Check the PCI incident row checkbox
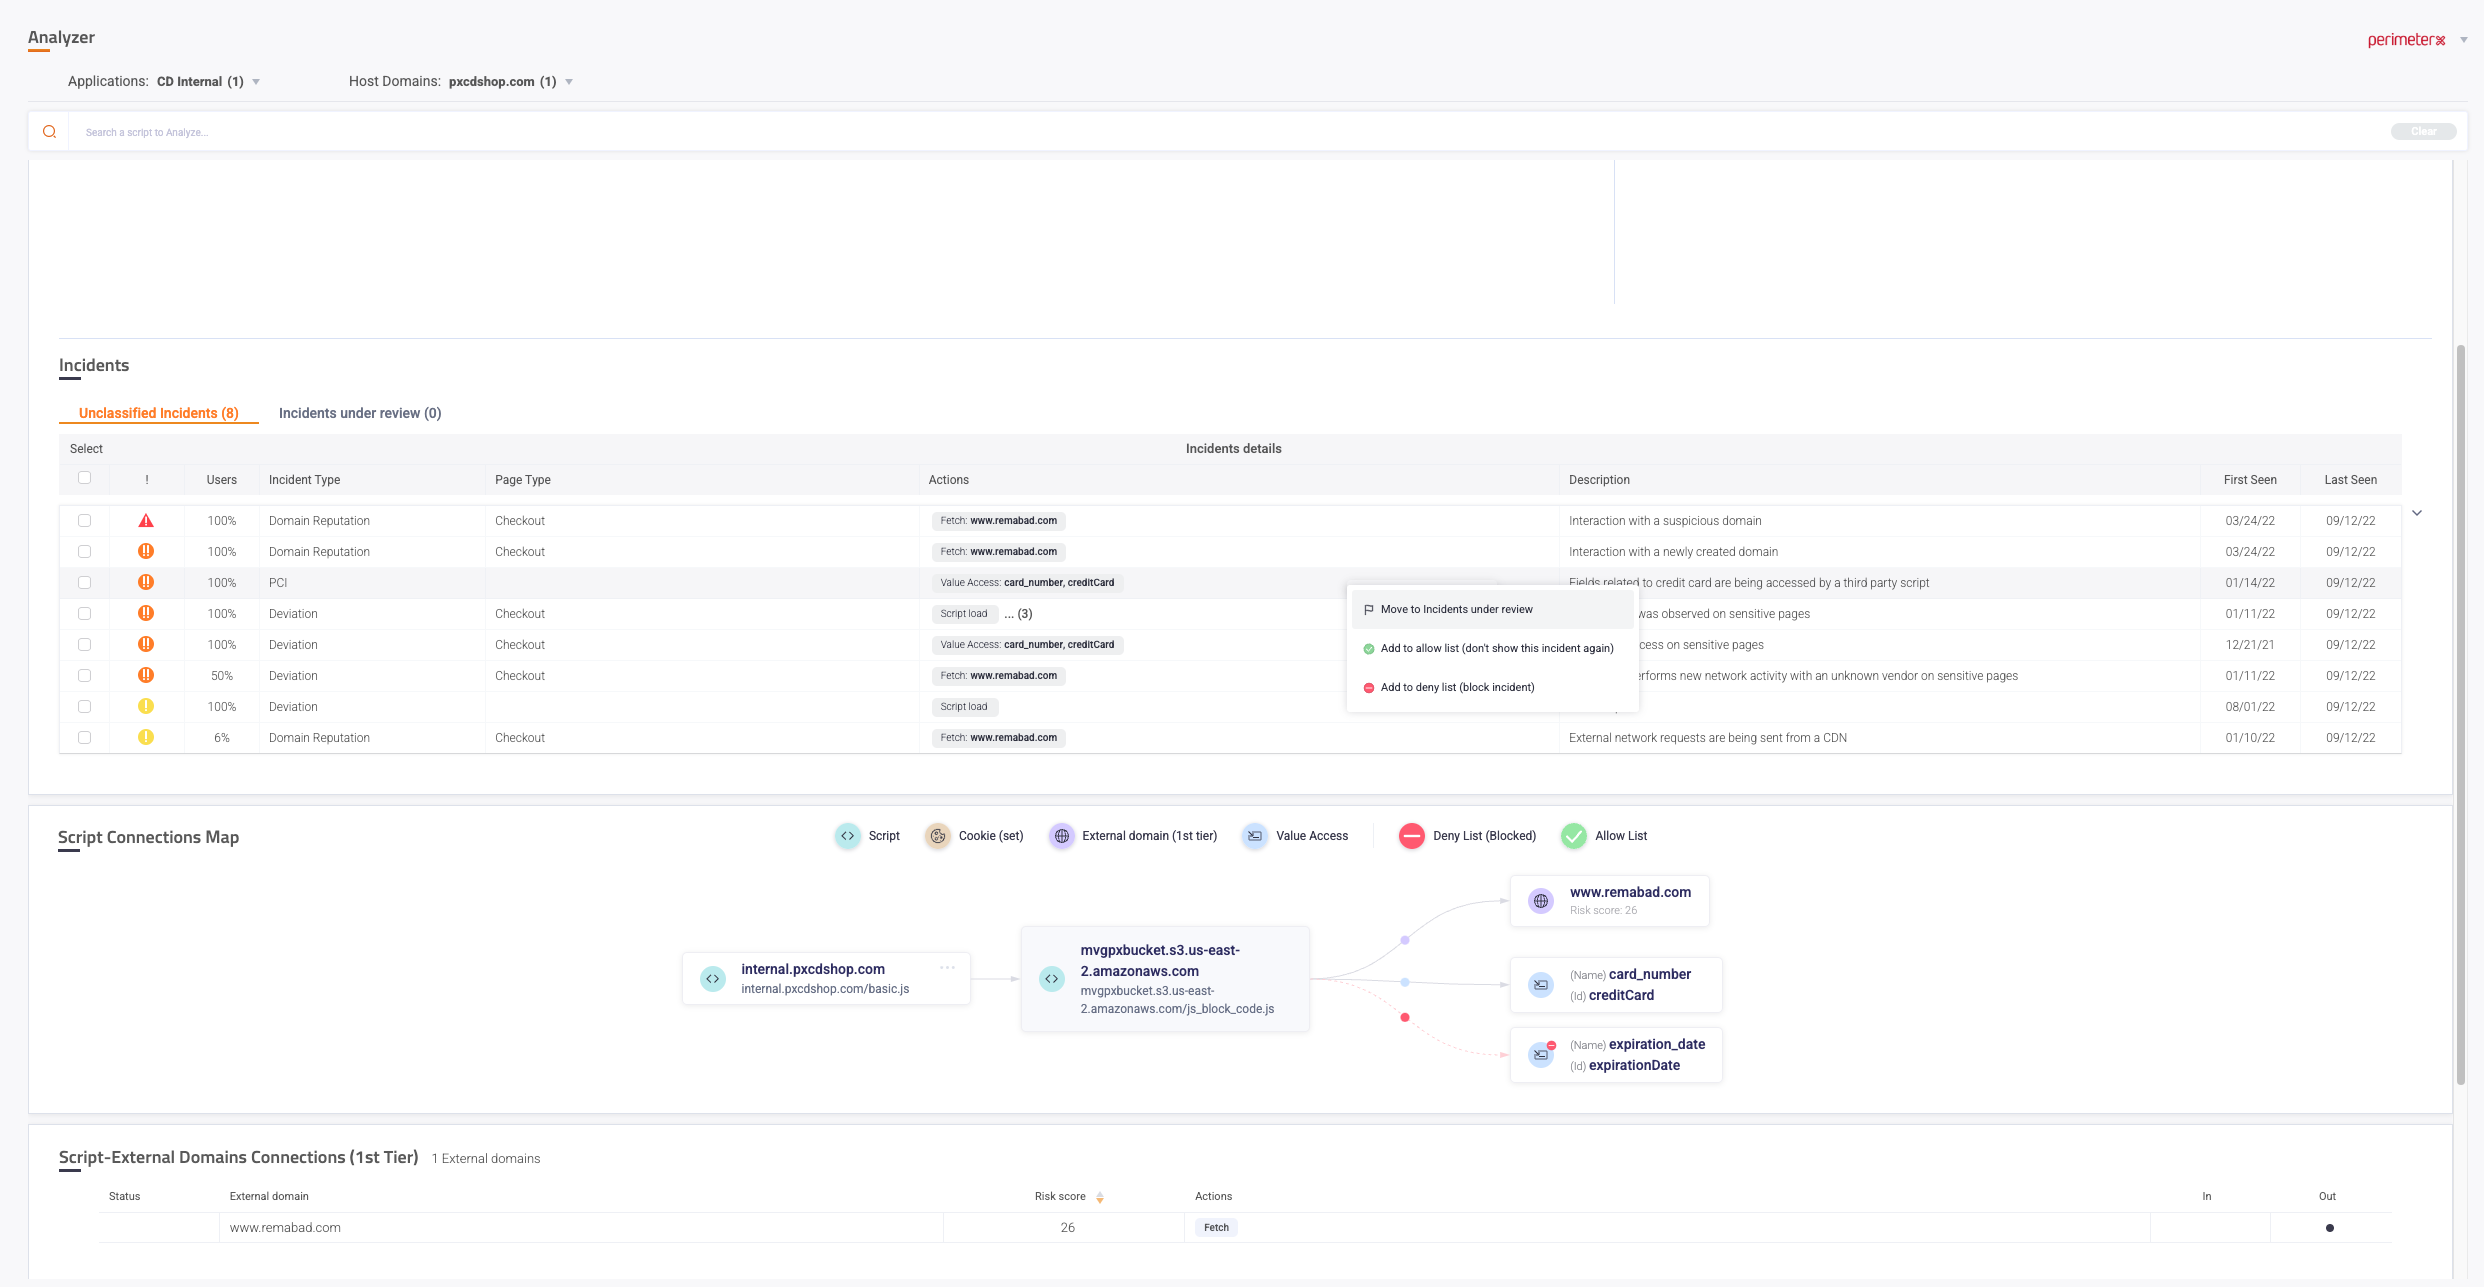 84,583
